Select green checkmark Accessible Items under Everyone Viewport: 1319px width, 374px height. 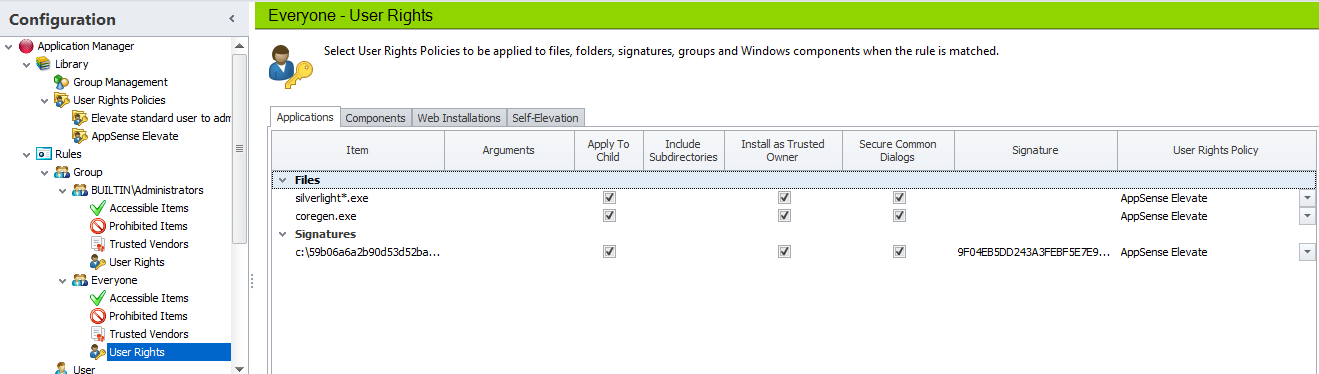(x=98, y=298)
